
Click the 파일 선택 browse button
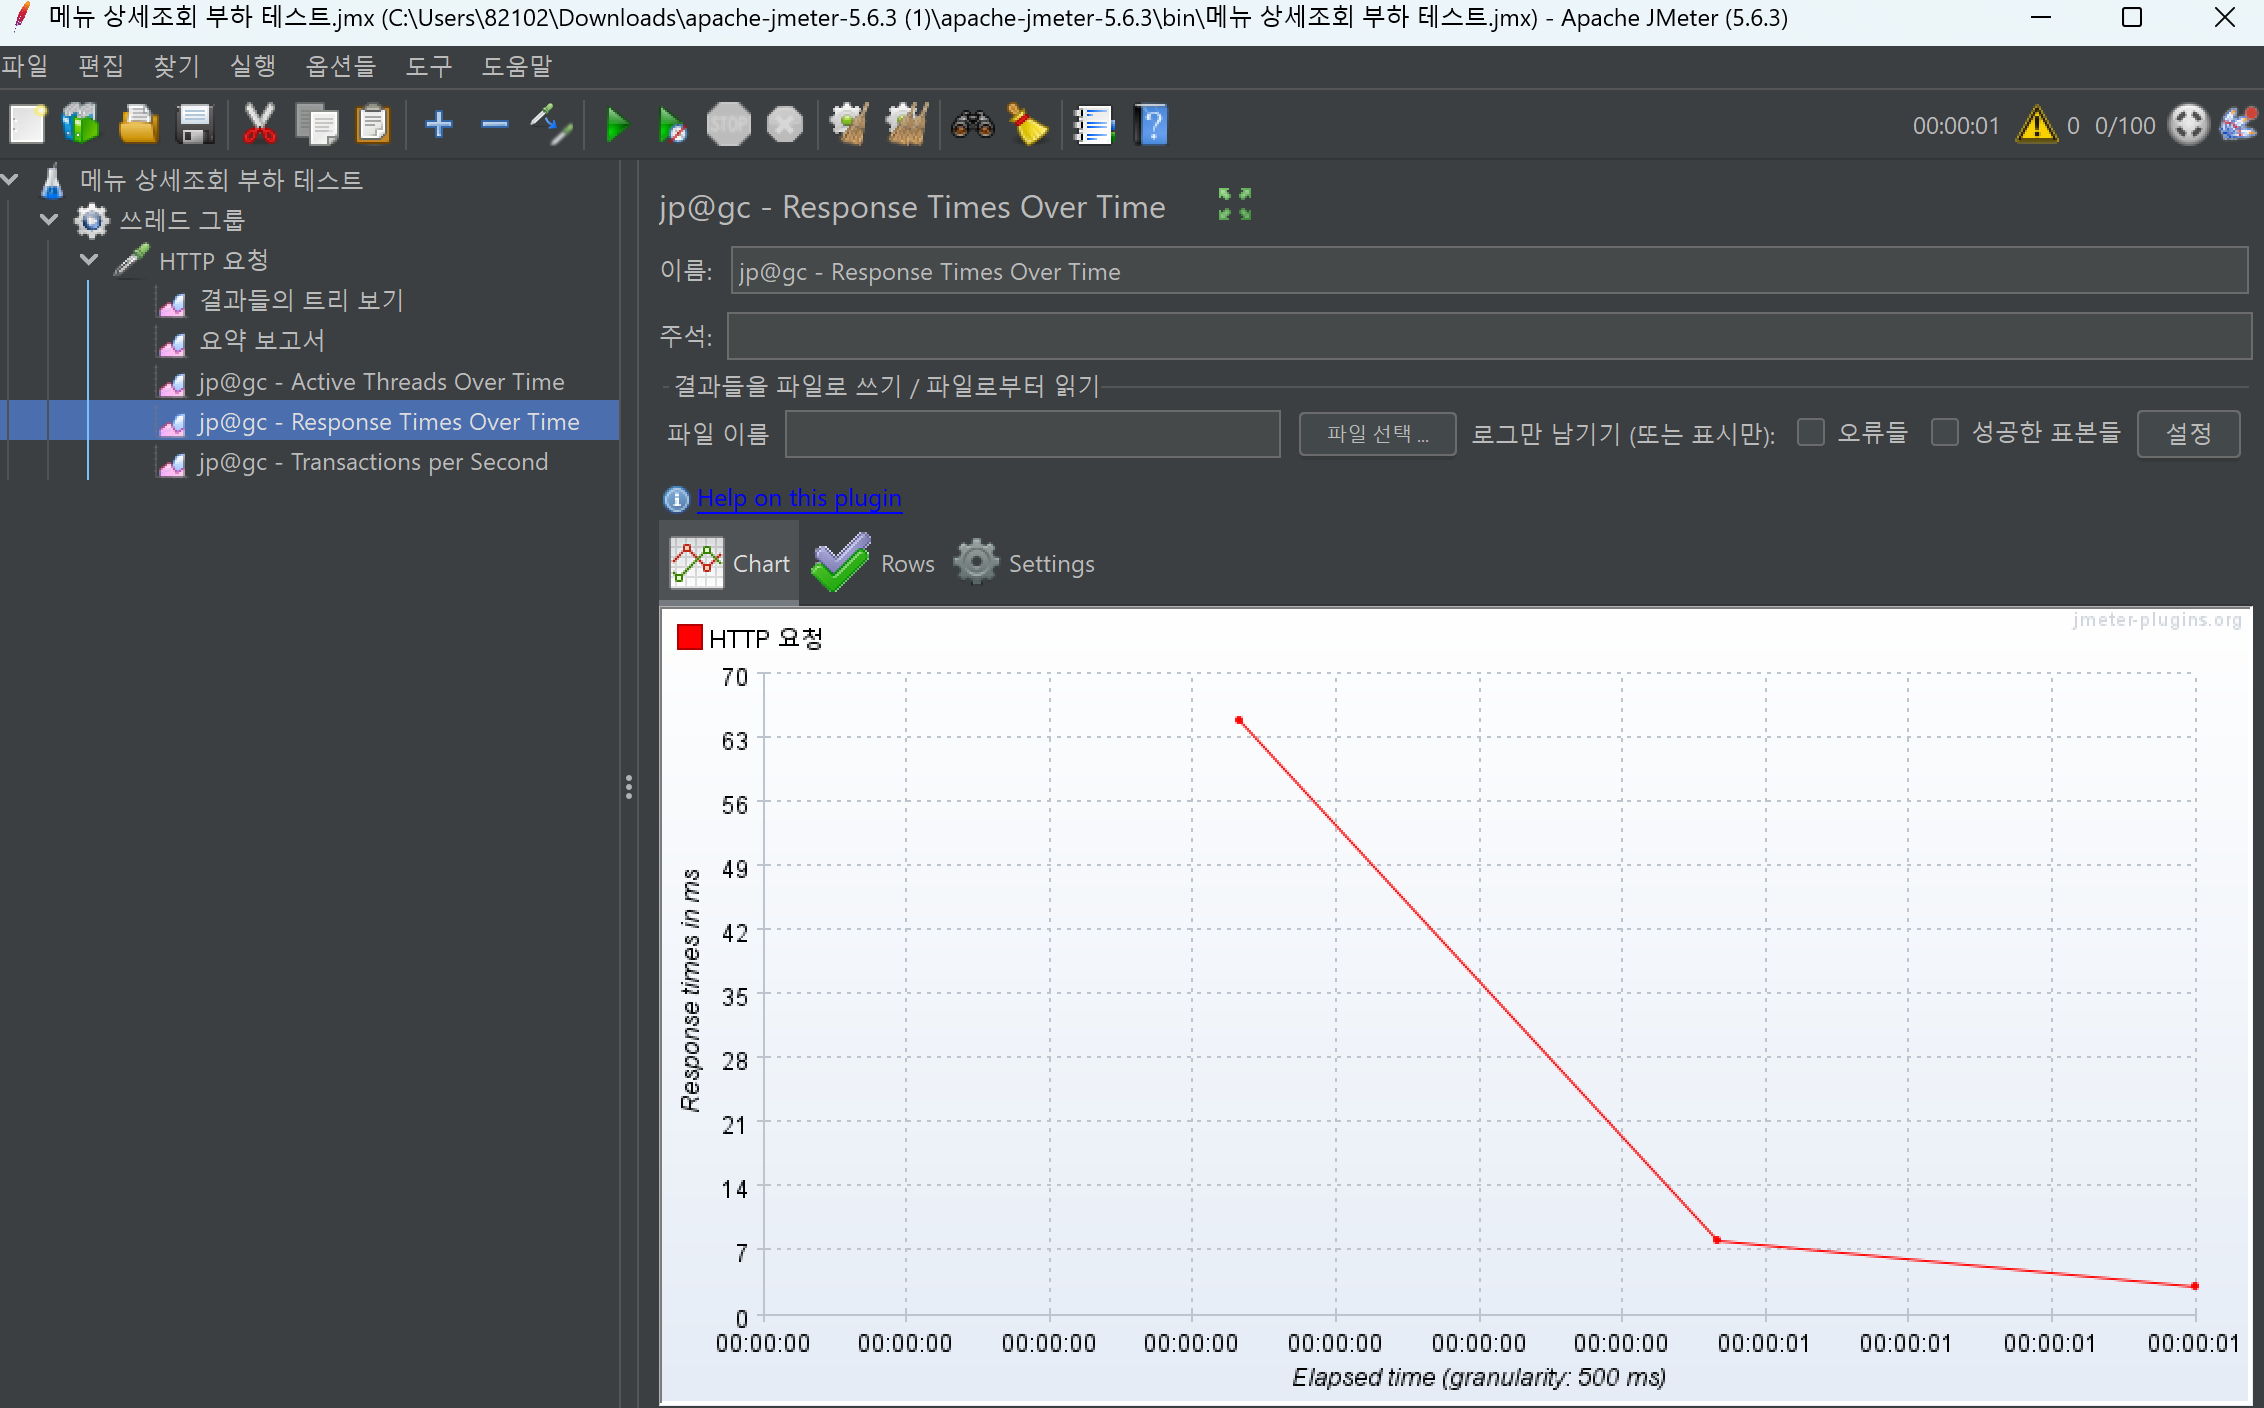pos(1376,434)
